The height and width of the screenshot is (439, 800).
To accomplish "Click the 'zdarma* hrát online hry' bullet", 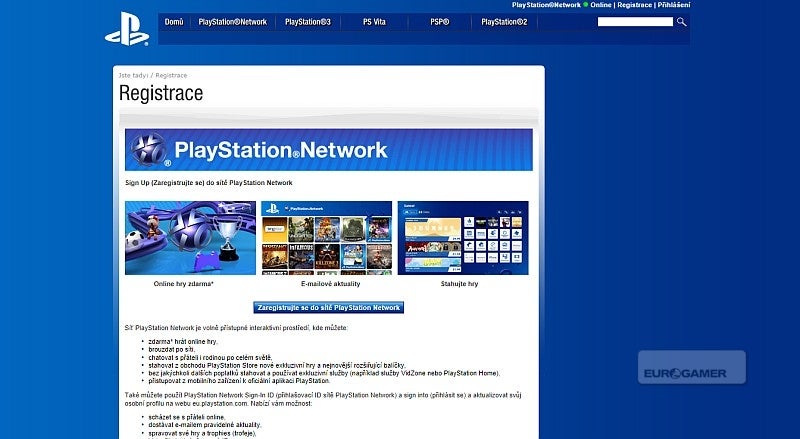I will [183, 342].
